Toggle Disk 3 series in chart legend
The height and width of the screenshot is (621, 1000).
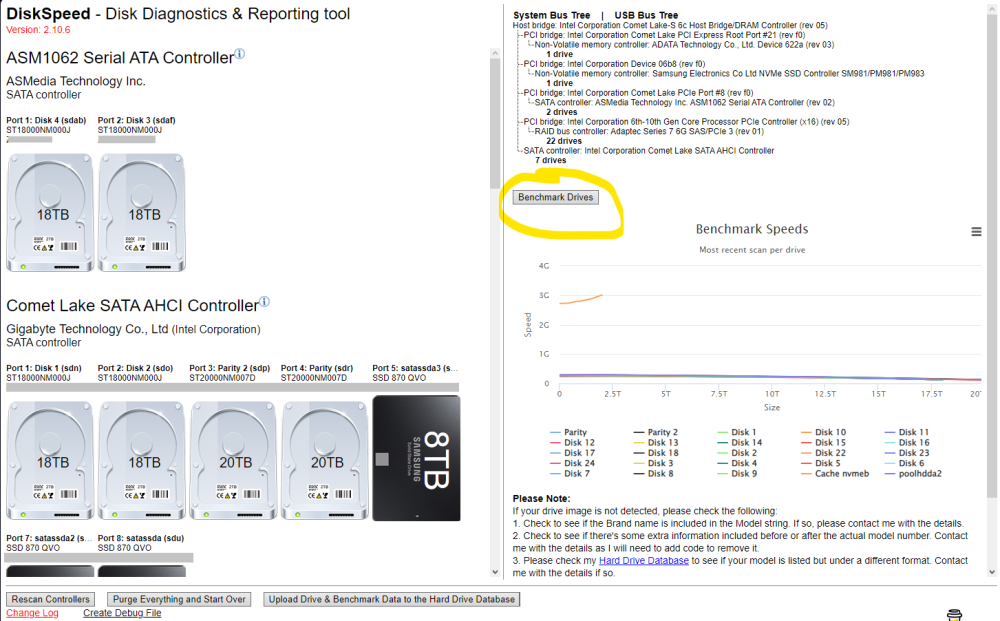pos(653,464)
